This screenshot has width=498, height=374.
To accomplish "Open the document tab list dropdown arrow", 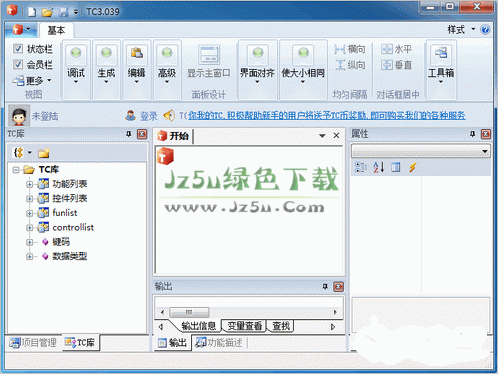I will [x=322, y=136].
